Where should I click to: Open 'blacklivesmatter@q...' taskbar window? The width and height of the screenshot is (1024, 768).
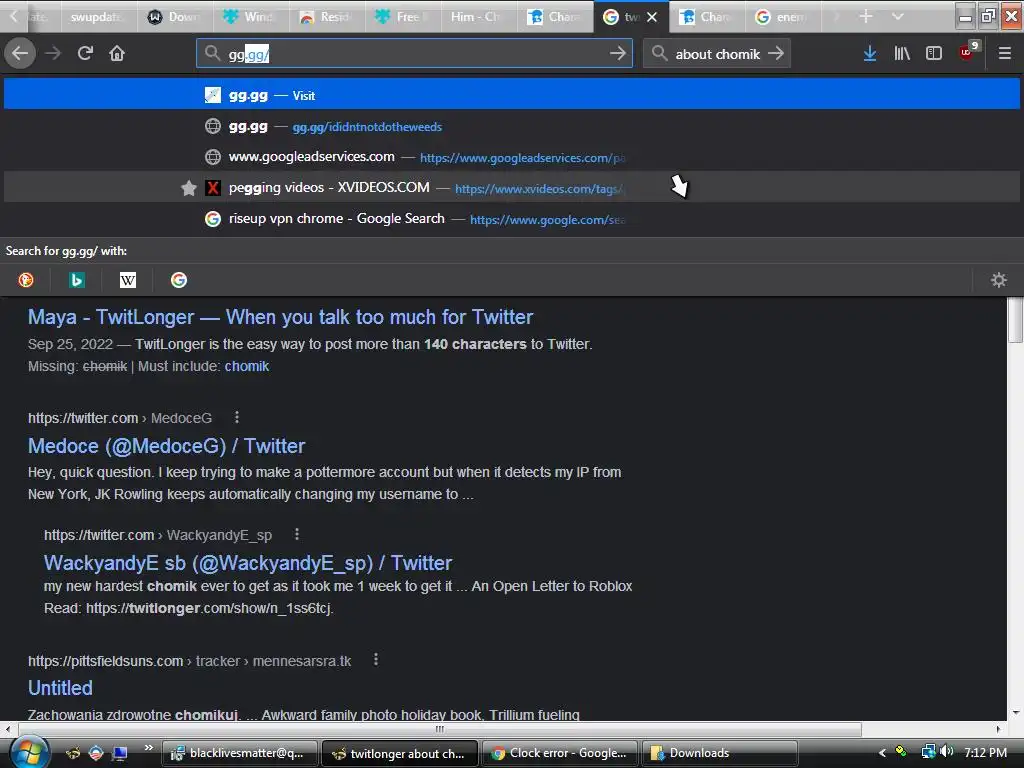click(240, 753)
